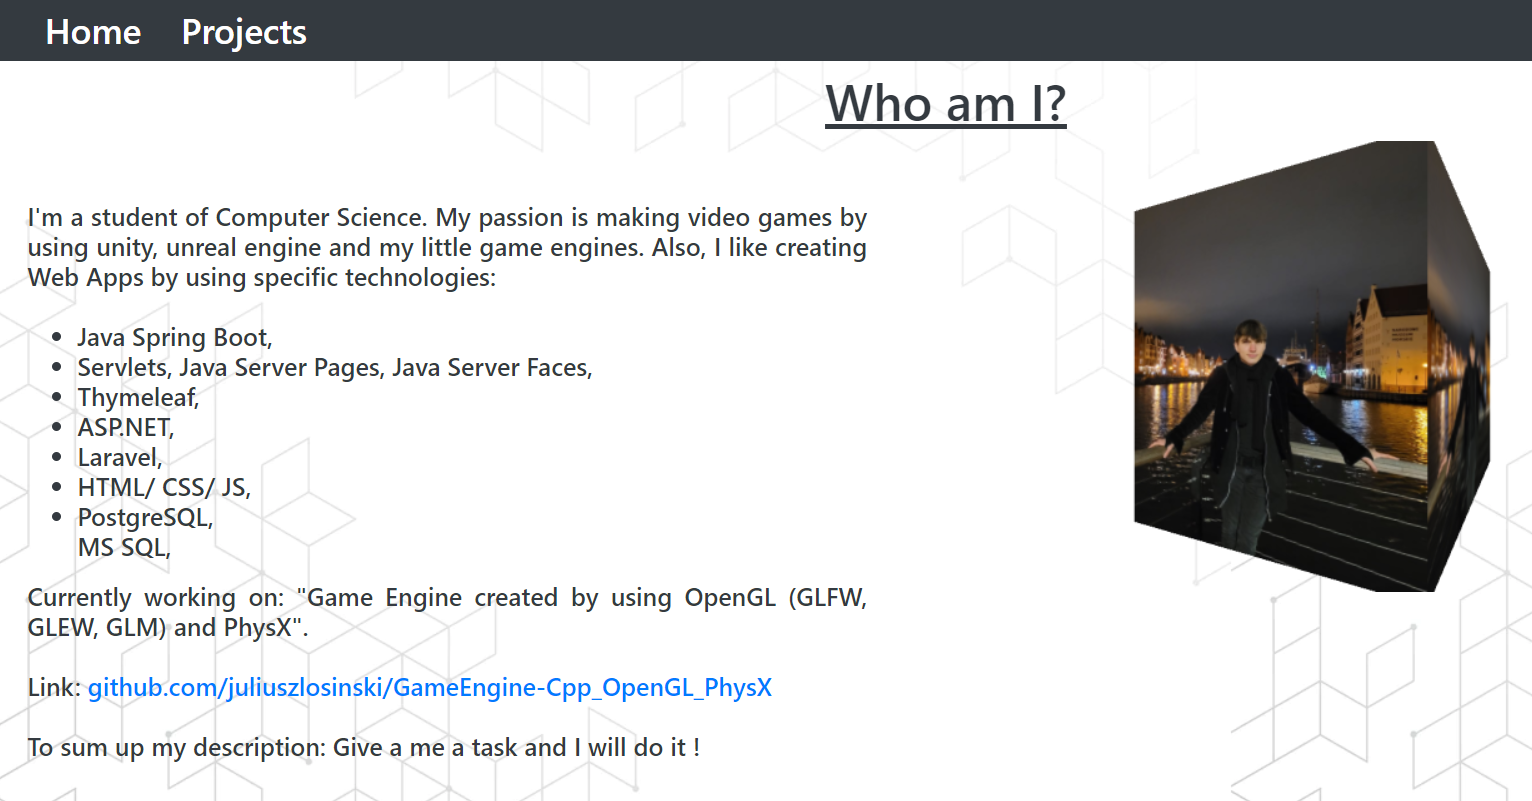Click the 'Servlets, Java Server Pages' list item
This screenshot has height=801, width=1532.
(x=334, y=367)
